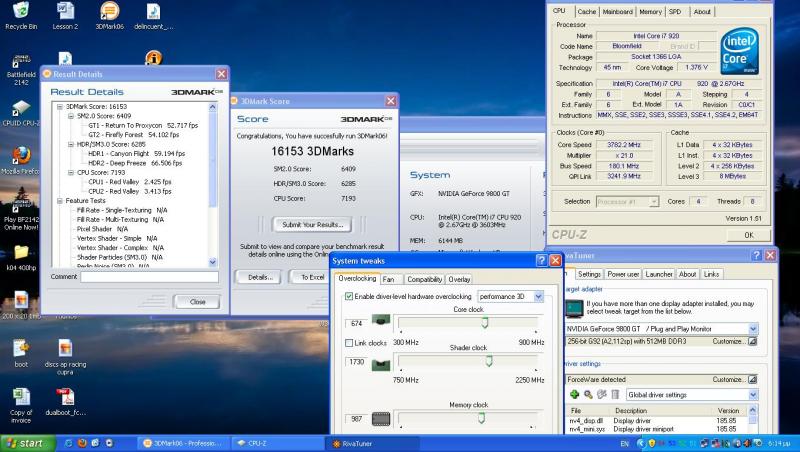
Task: Collapse the Feature Tests tree node
Action: [60, 201]
